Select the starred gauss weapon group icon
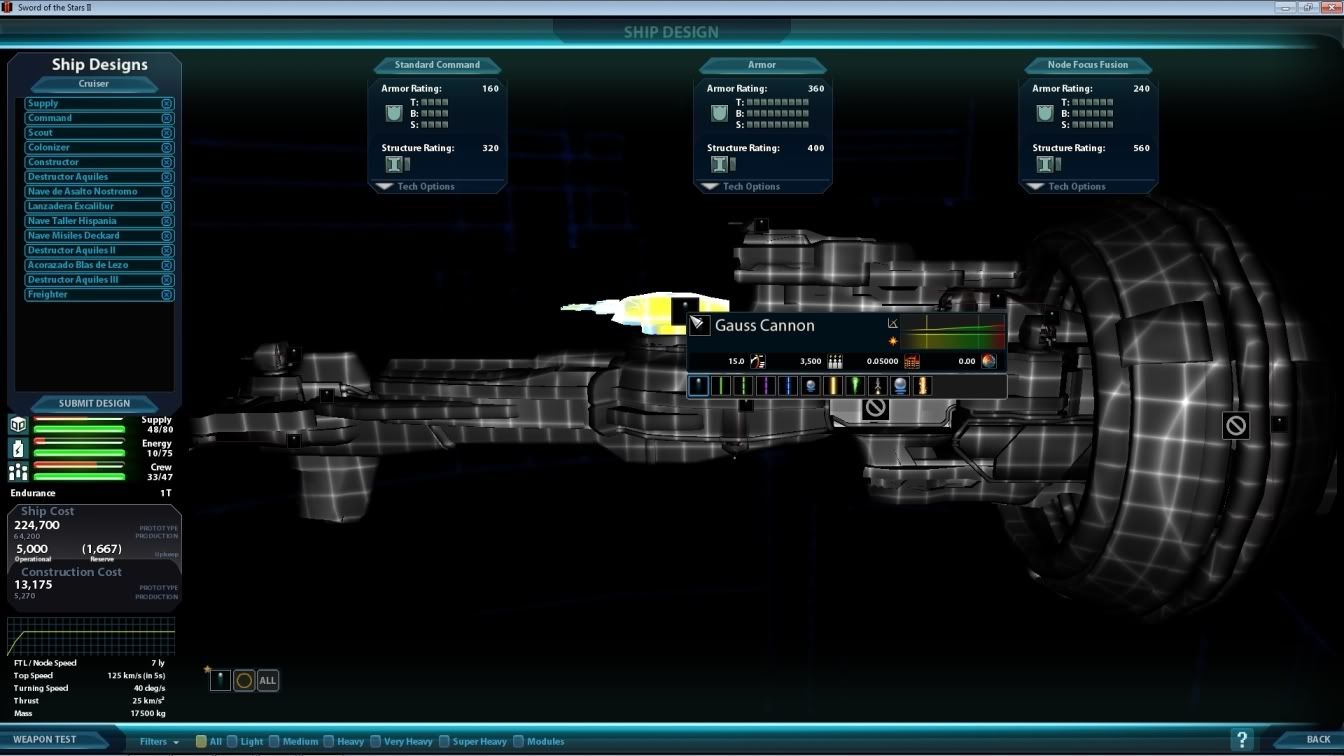This screenshot has height=756, width=1344. pos(220,680)
